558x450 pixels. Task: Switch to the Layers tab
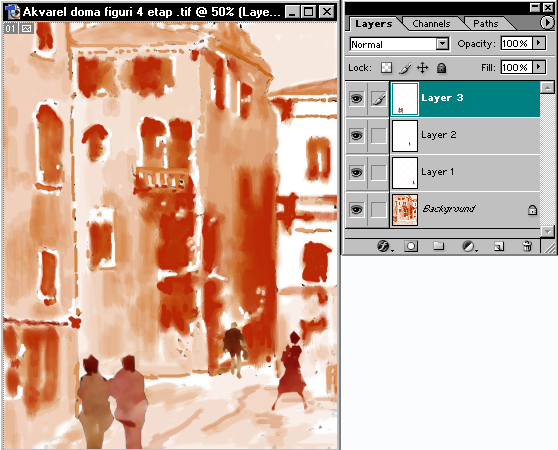(x=374, y=23)
